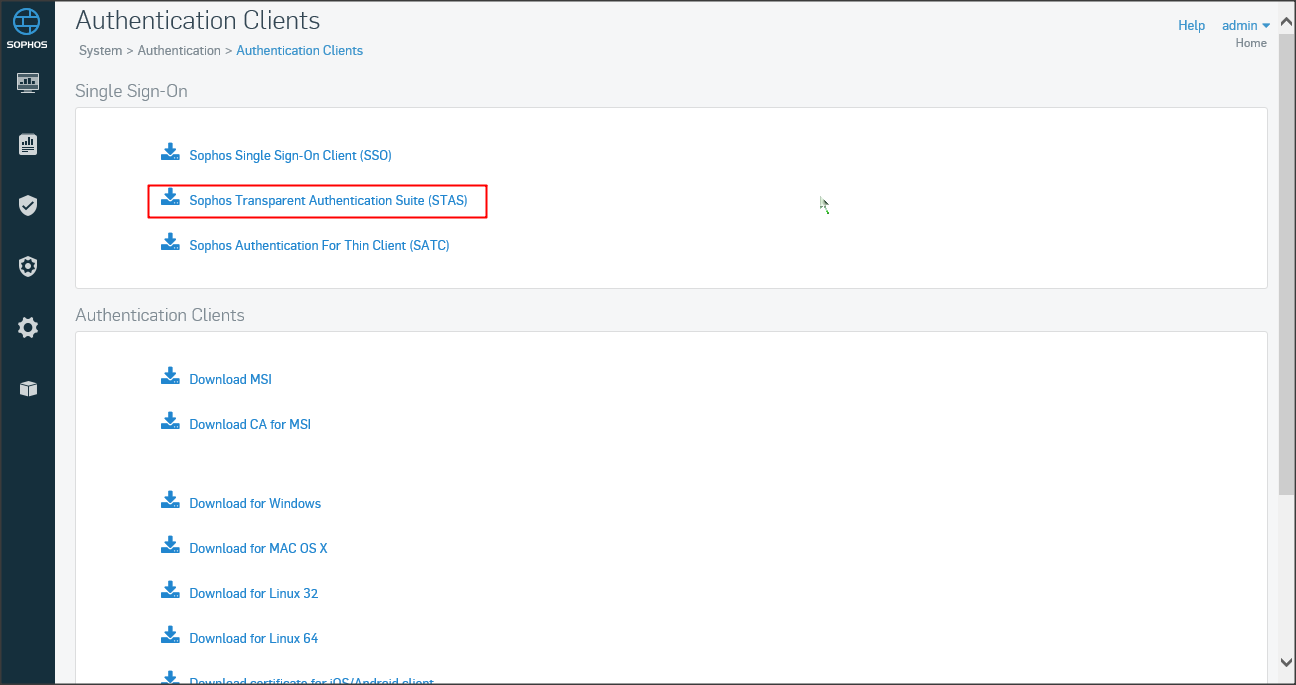Image resolution: width=1296 pixels, height=685 pixels.
Task: Open the gear settings sidebar icon
Action: [x=28, y=328]
